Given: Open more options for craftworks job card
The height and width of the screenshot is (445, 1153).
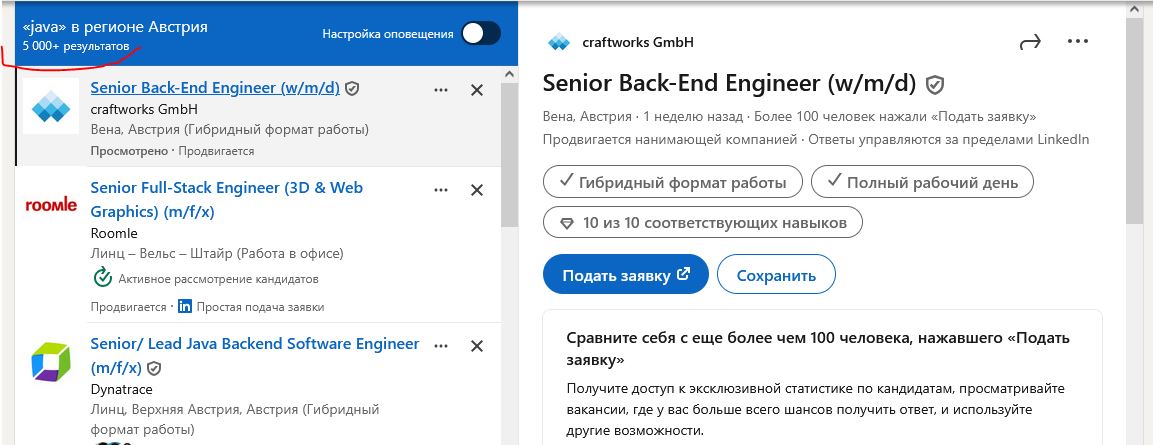Looking at the screenshot, I should coord(441,90).
